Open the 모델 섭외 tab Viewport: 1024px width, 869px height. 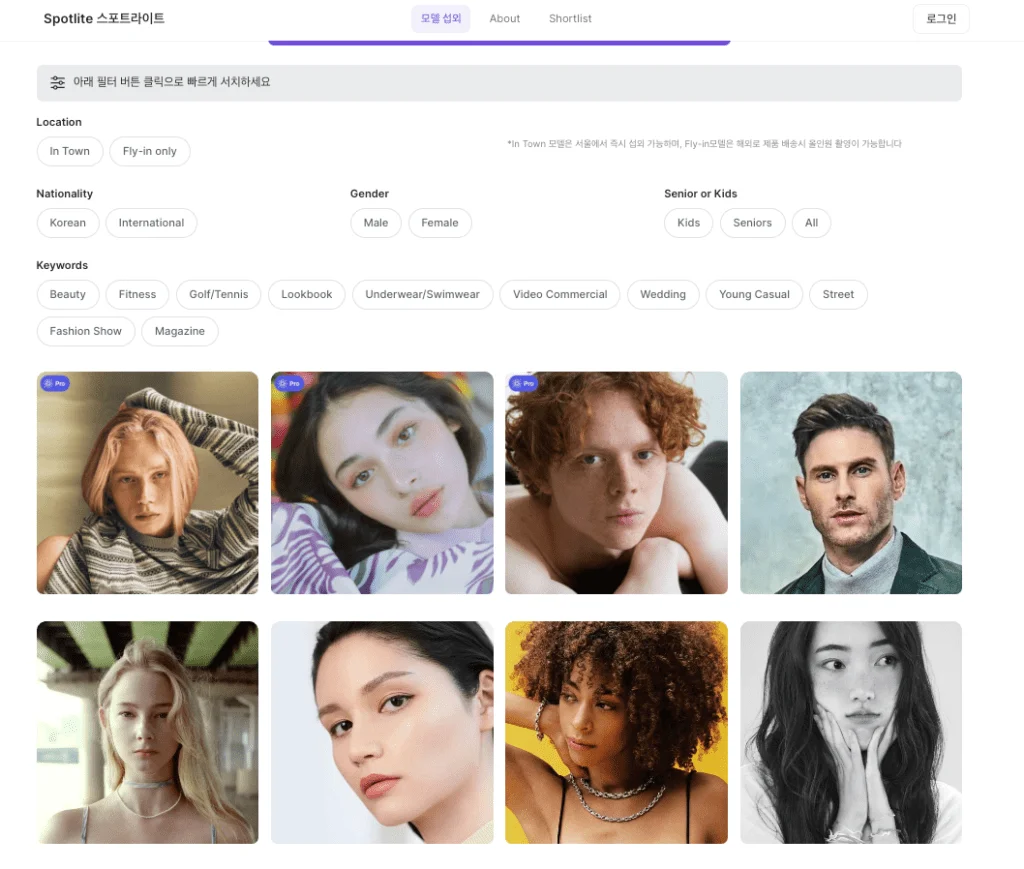[x=441, y=19]
